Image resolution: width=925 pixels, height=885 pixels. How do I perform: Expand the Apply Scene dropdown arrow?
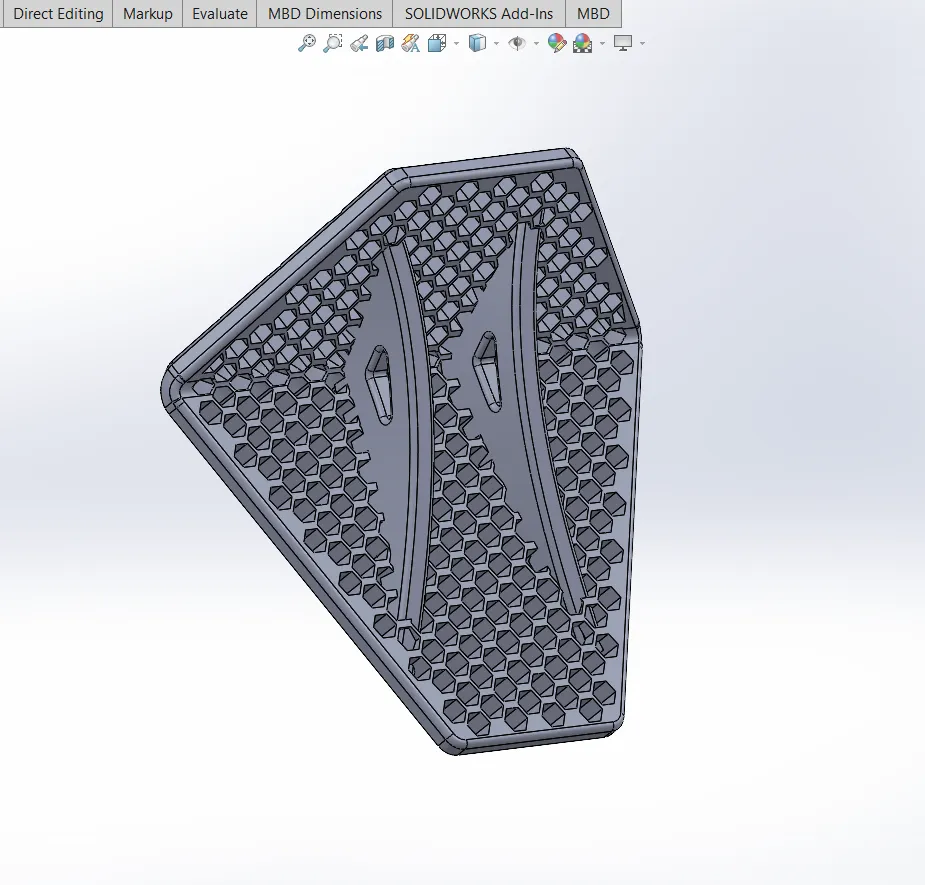click(602, 43)
